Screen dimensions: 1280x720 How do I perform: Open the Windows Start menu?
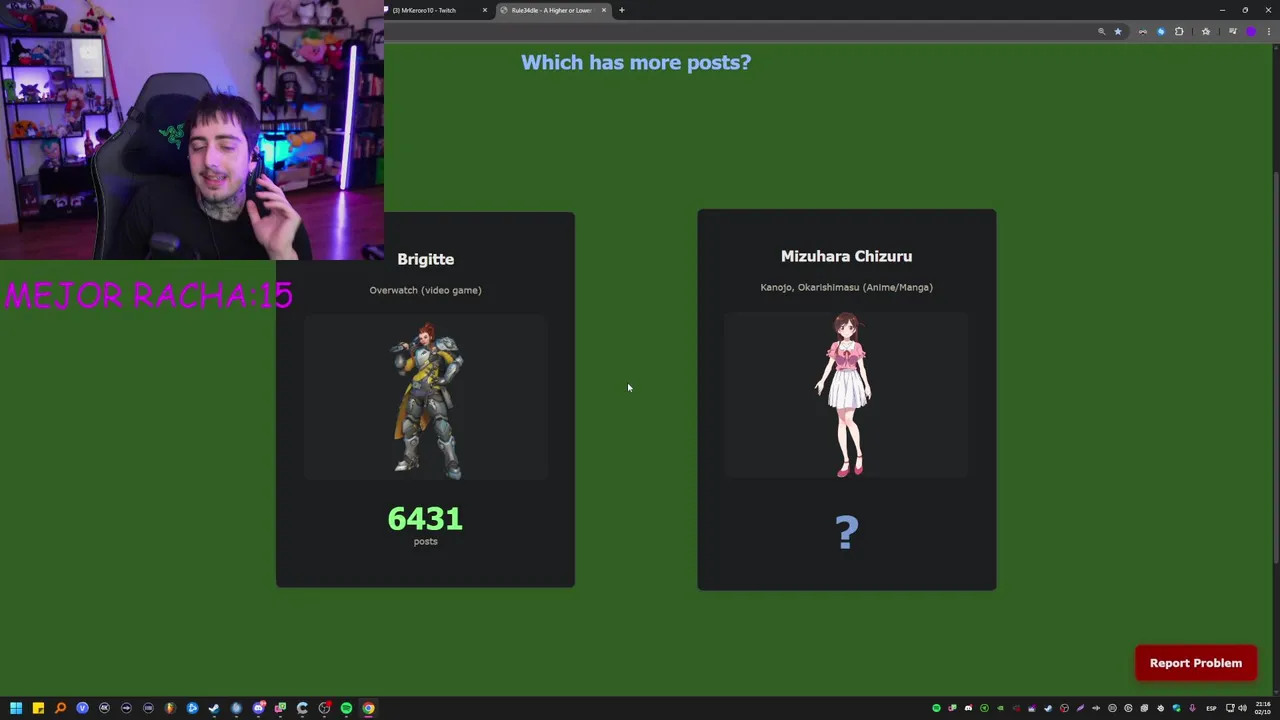16,708
